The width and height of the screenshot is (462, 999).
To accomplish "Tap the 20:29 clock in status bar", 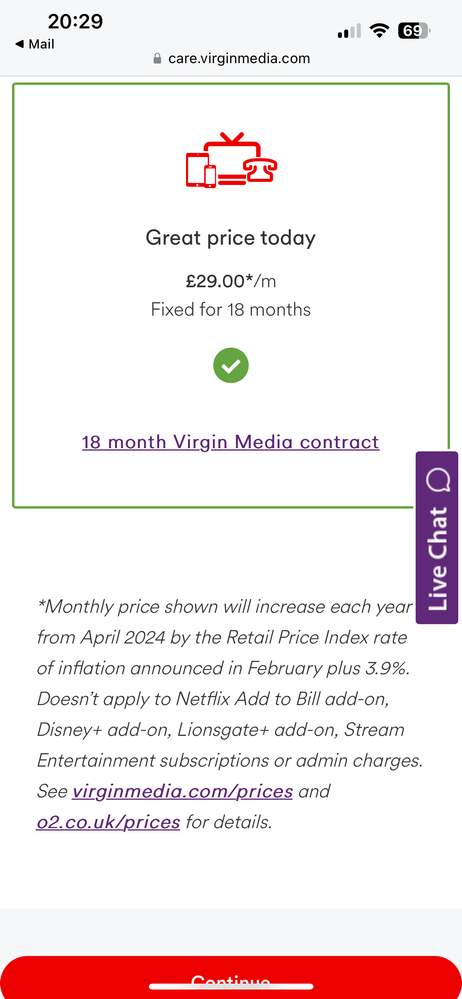I will [75, 21].
